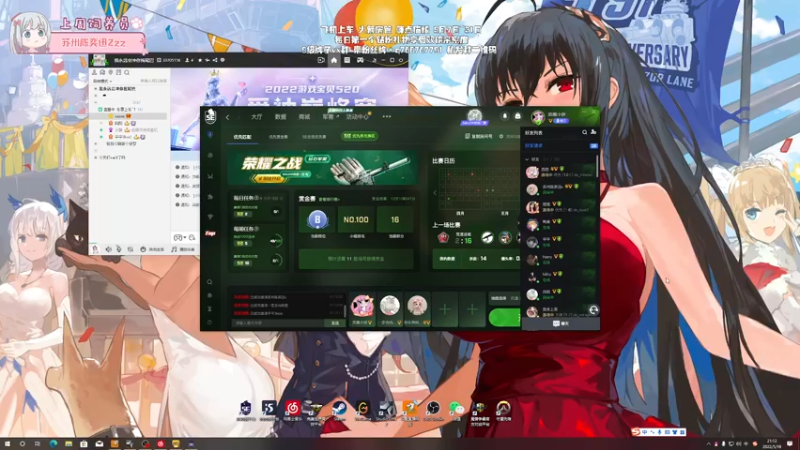Open the 好友请求 friend requests row
The image size is (800, 450).
(560, 146)
